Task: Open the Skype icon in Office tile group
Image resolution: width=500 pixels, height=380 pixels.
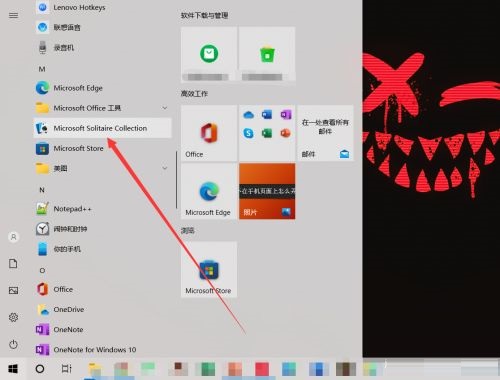Action: [249, 133]
